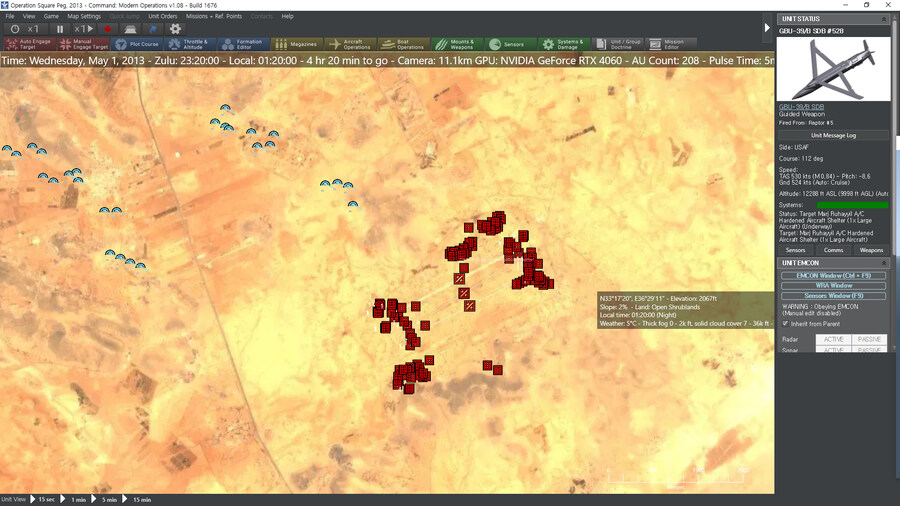Click the 'Course: 112 deg' text

coord(801,158)
